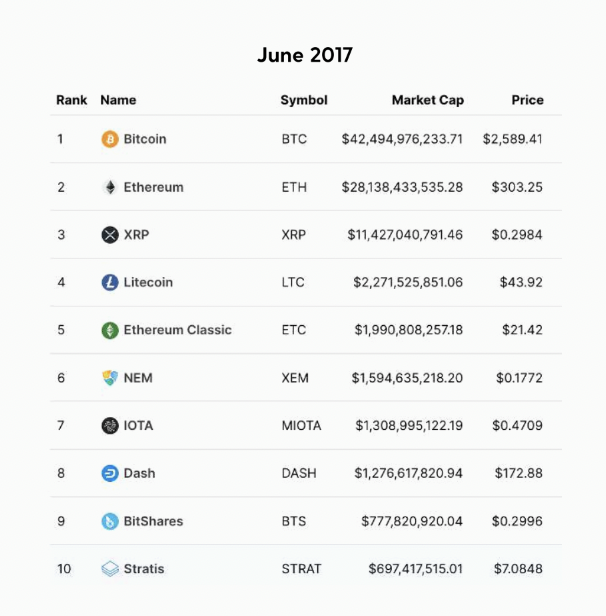Click the Stratis layered logo icon
The width and height of the screenshot is (606, 616).
pyautogui.click(x=110, y=569)
